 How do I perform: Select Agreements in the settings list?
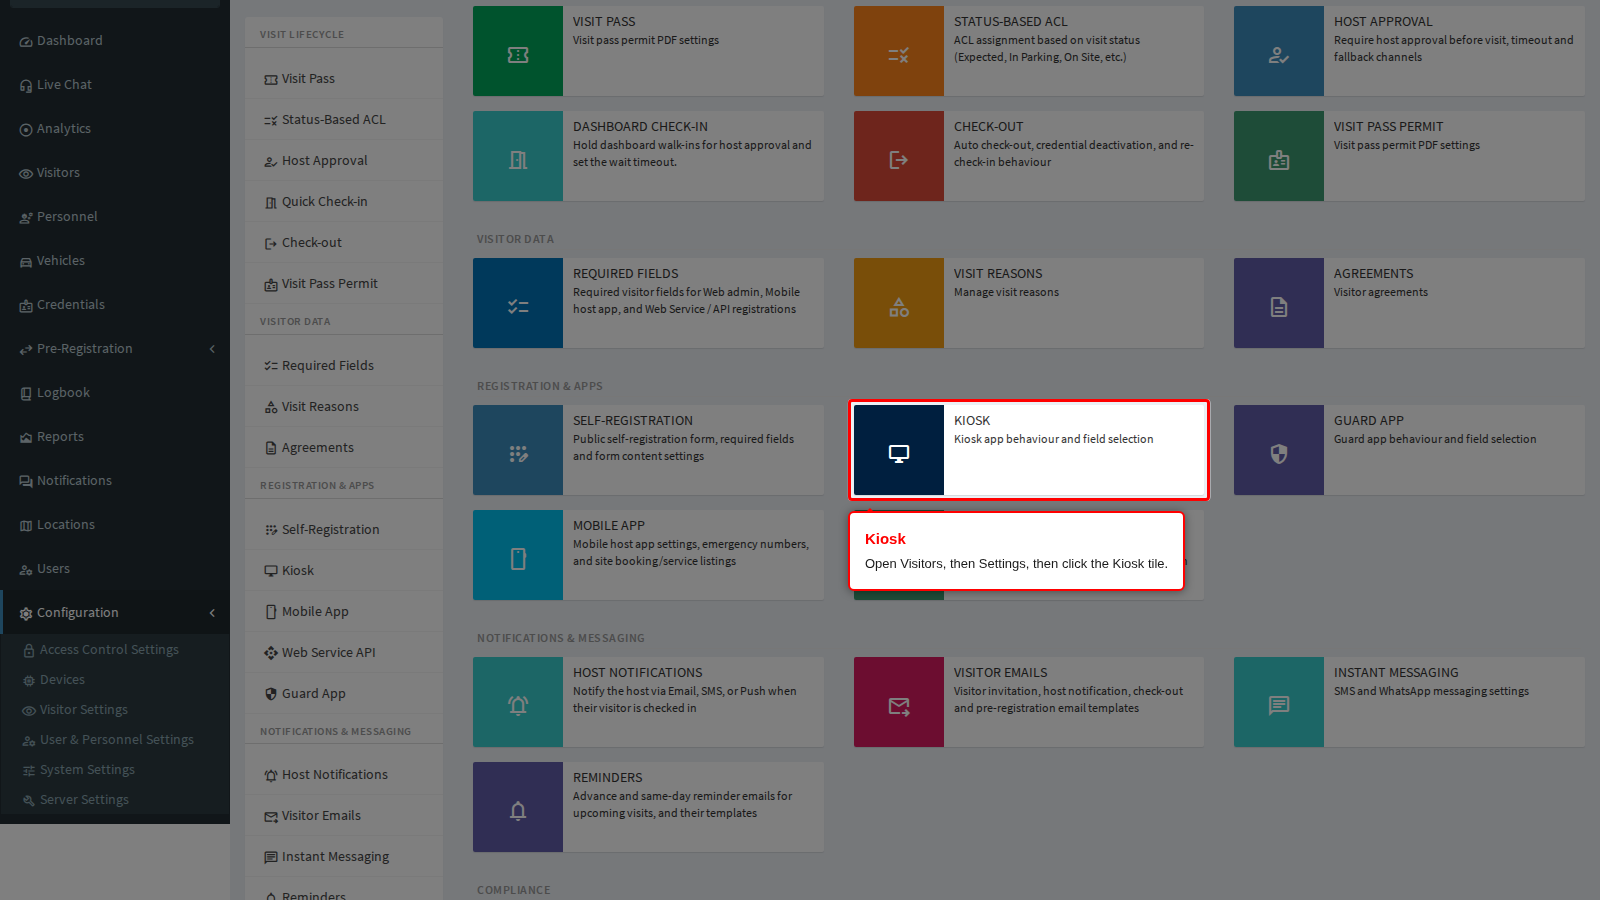pos(344,448)
